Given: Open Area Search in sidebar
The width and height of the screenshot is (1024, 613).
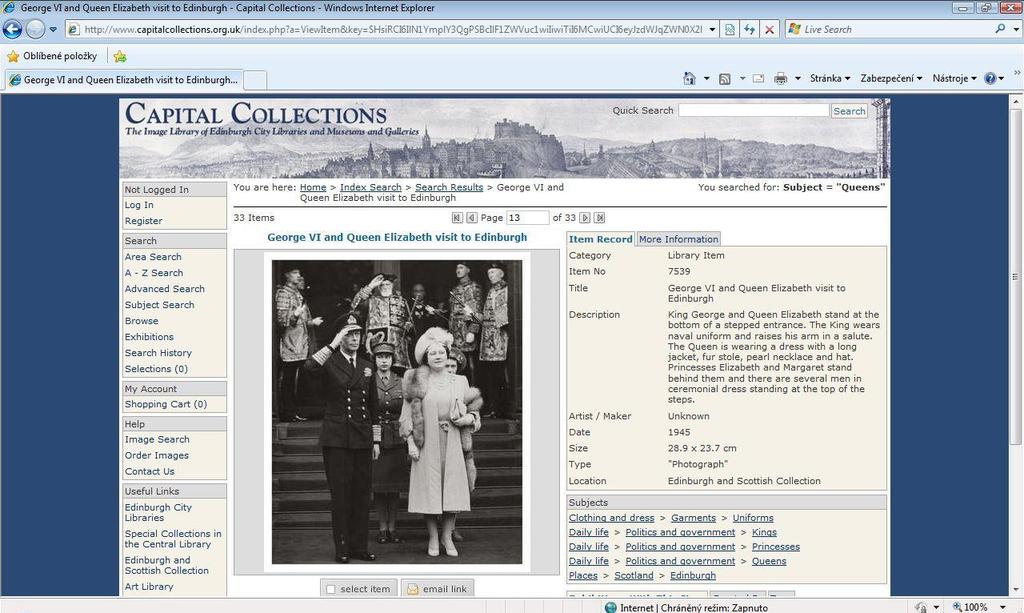Looking at the screenshot, I should 153,257.
